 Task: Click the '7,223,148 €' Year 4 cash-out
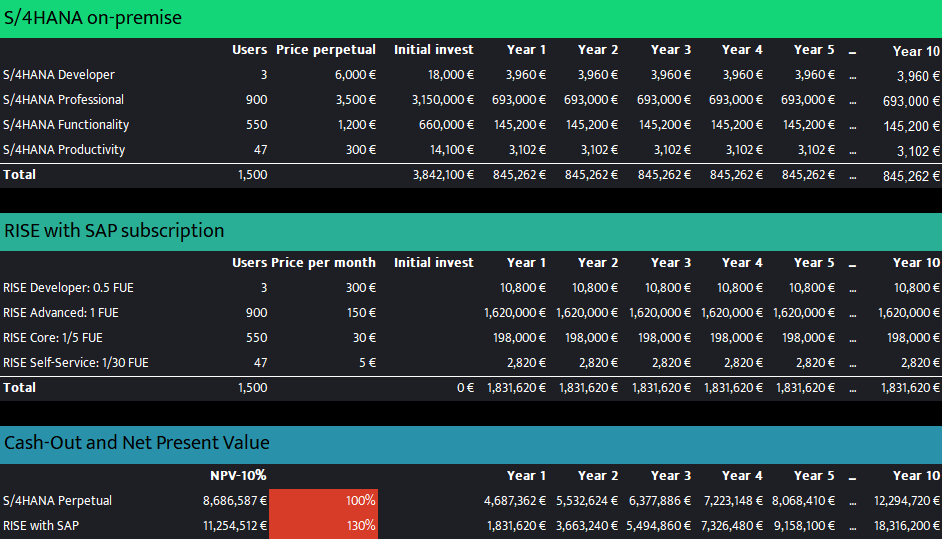point(732,501)
